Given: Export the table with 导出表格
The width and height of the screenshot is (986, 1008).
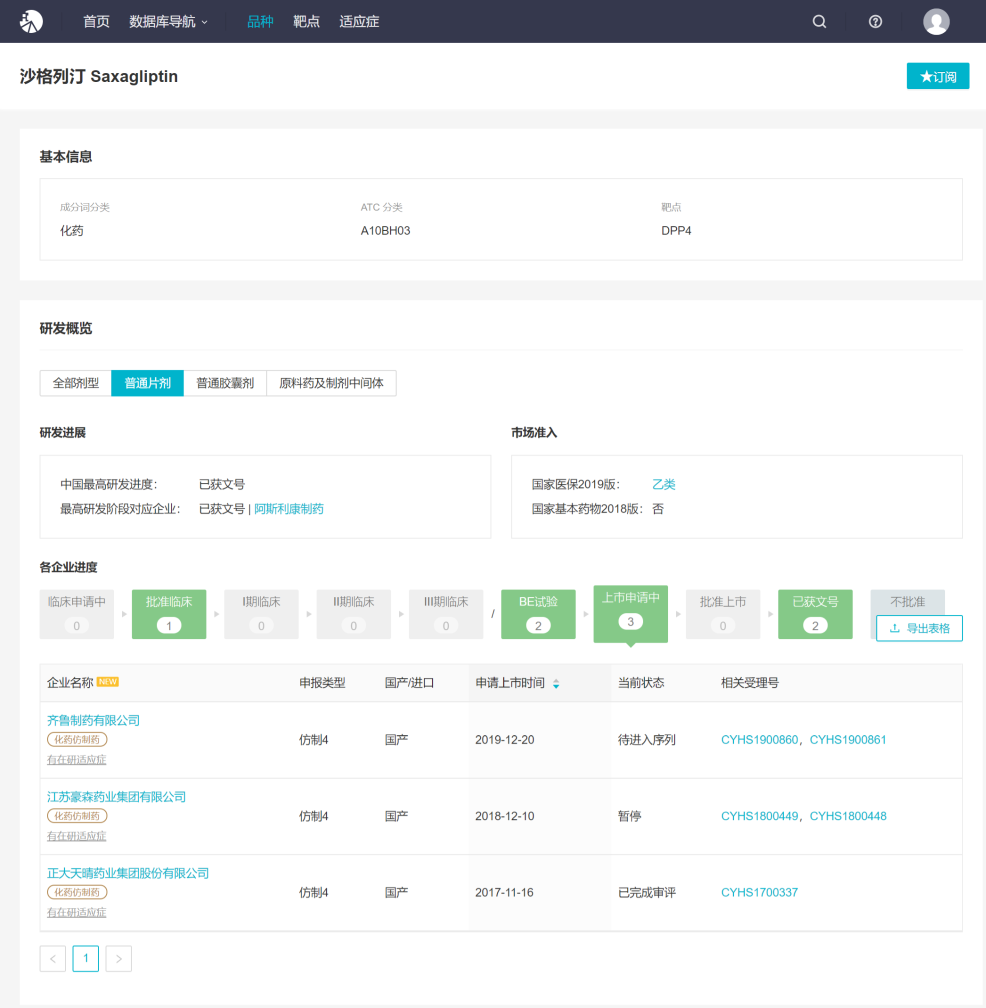Looking at the screenshot, I should 919,628.
